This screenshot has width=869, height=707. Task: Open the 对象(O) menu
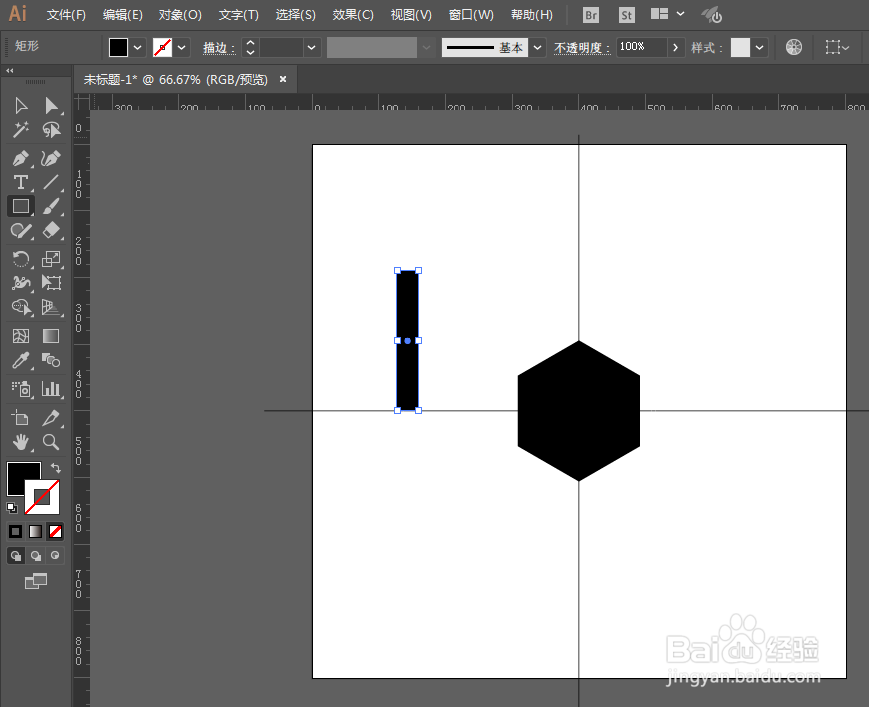(180, 15)
